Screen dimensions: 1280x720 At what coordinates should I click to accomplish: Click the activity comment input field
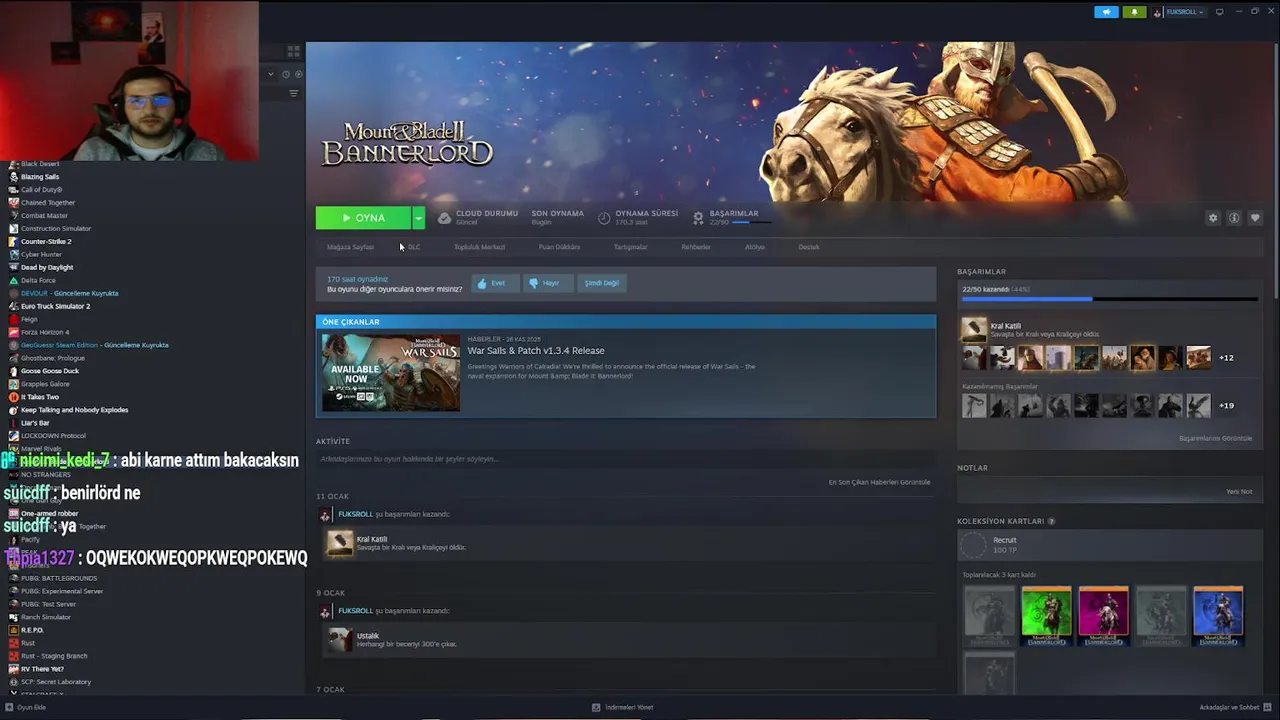pos(625,459)
